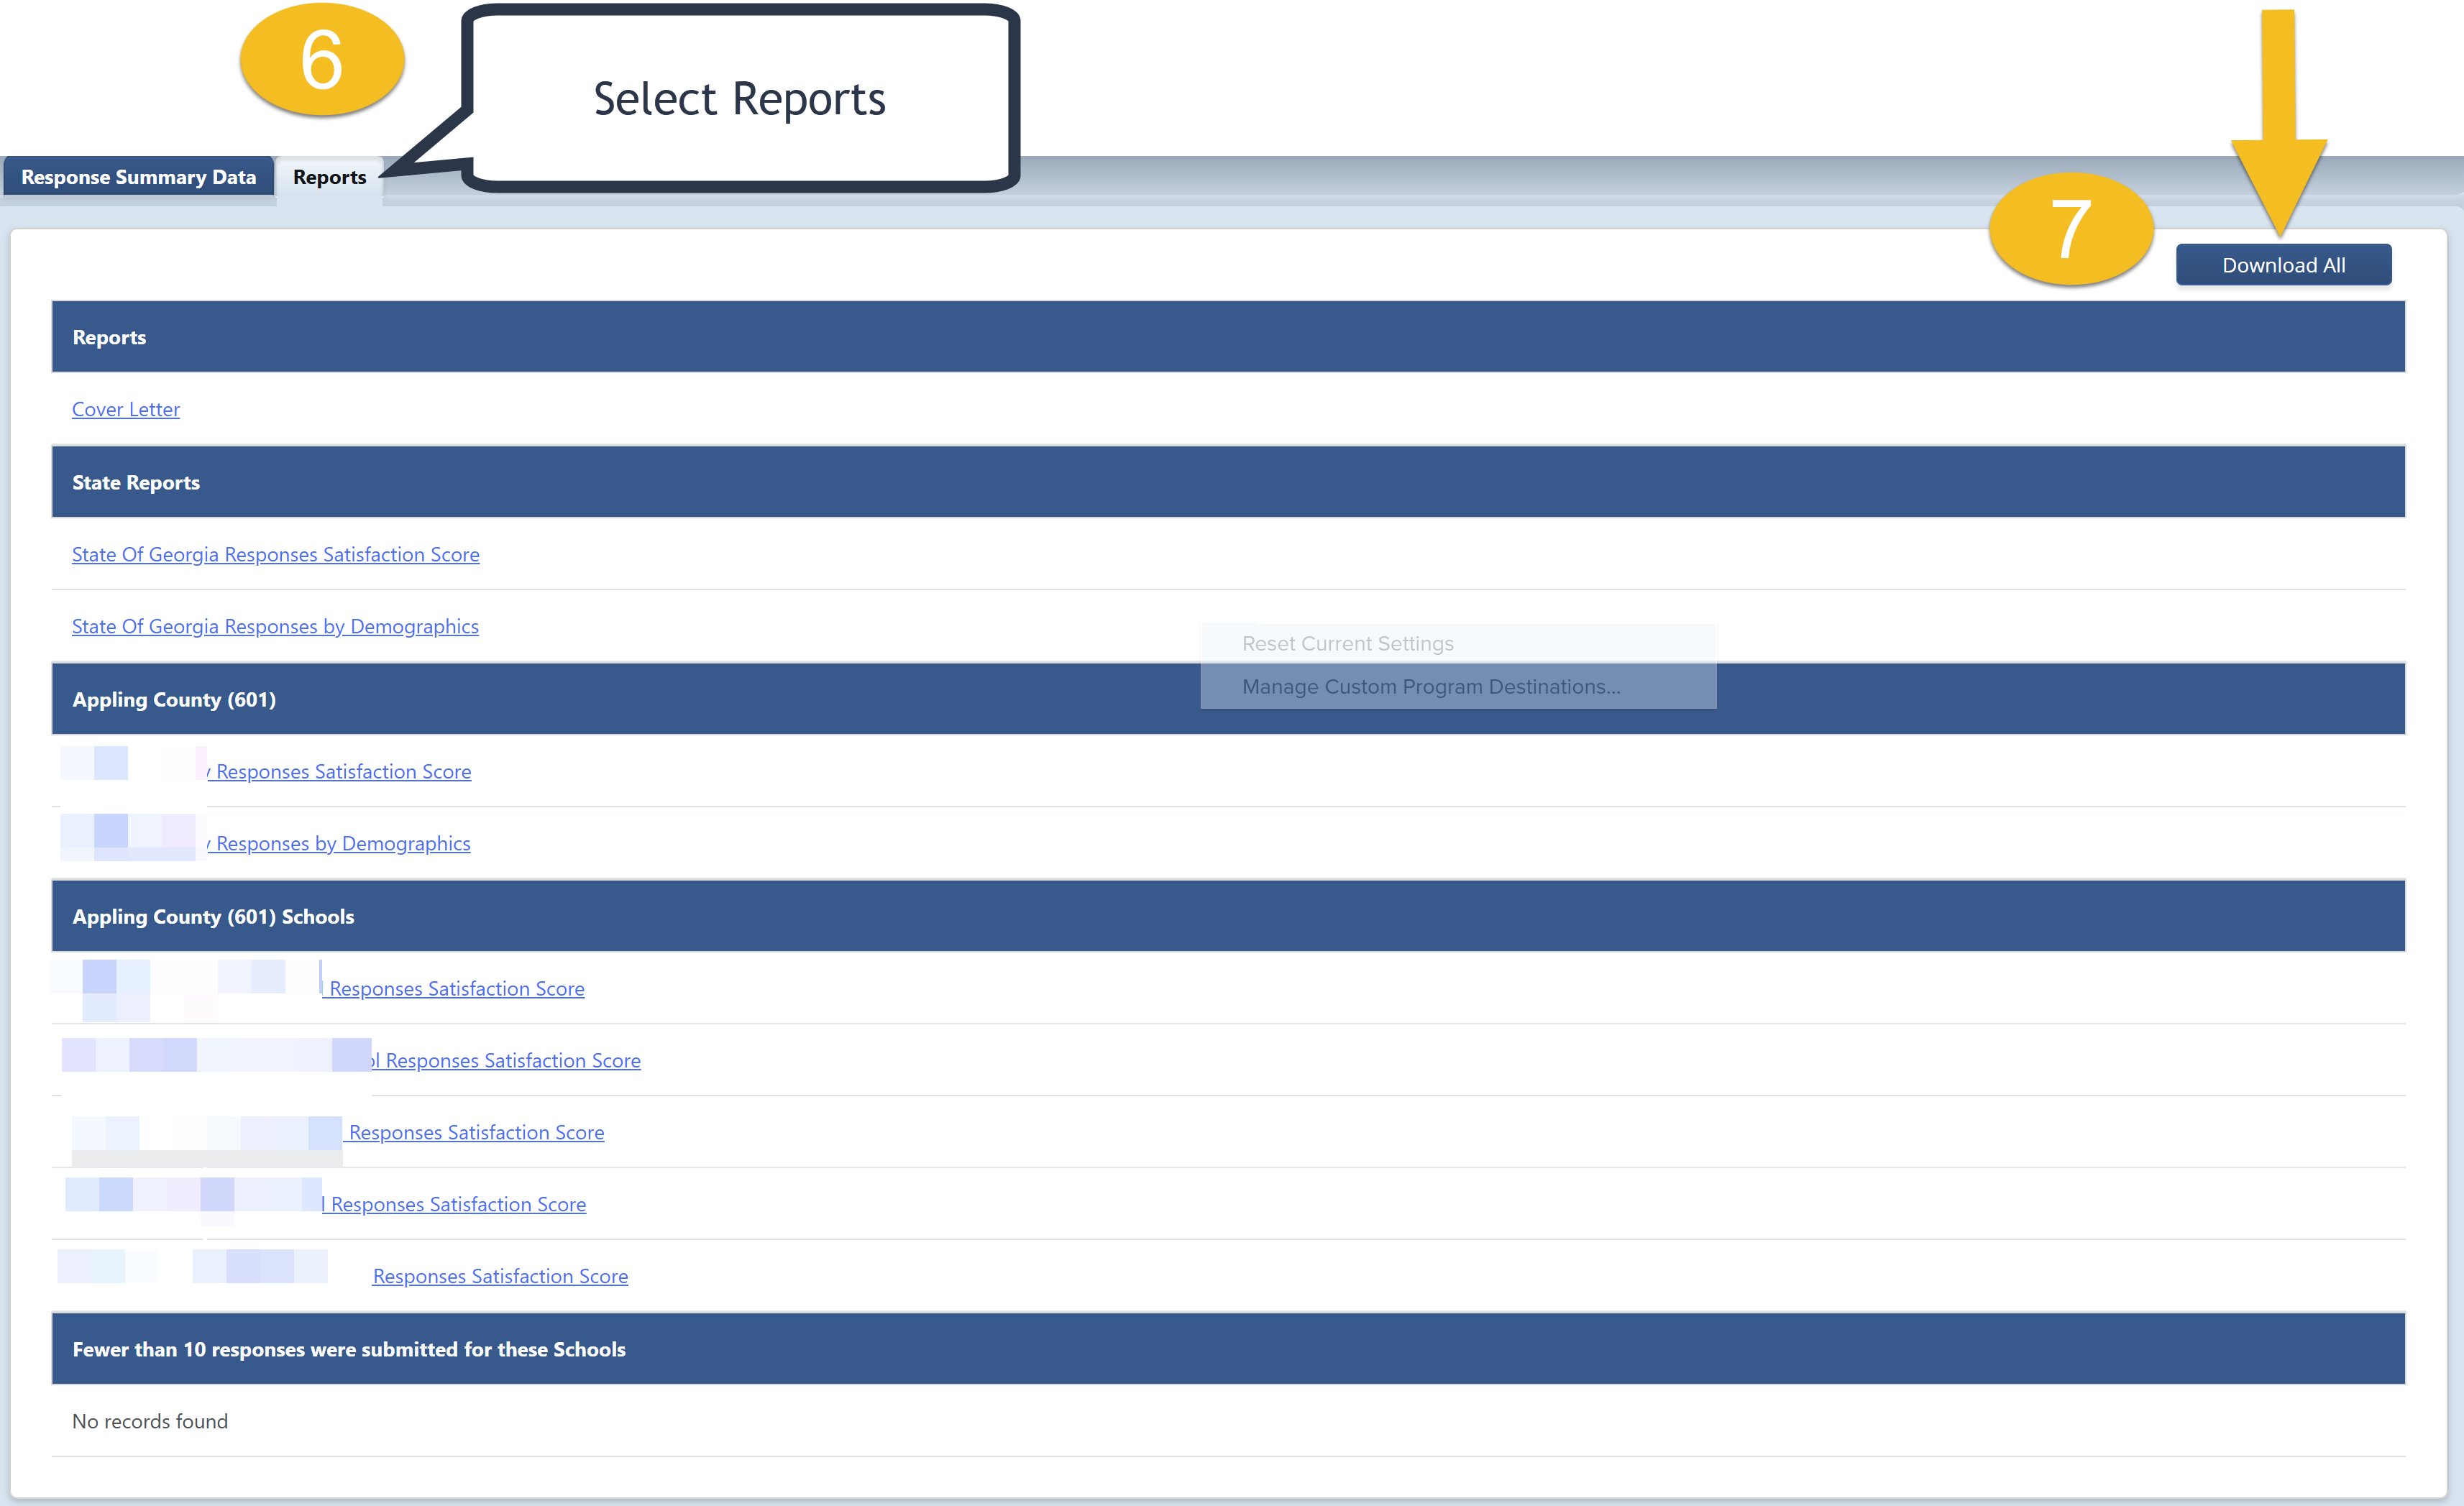
Task: Choose Manage Custom Program Destinations menu entry
Action: [1430, 686]
